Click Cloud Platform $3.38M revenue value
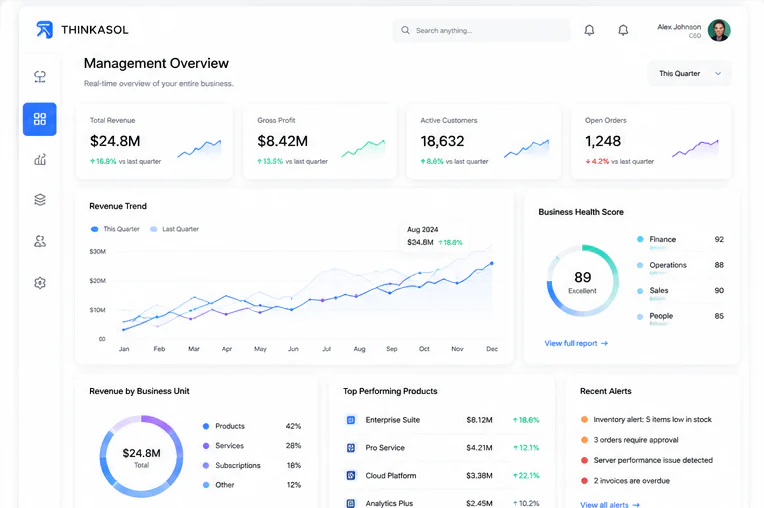 (x=479, y=475)
